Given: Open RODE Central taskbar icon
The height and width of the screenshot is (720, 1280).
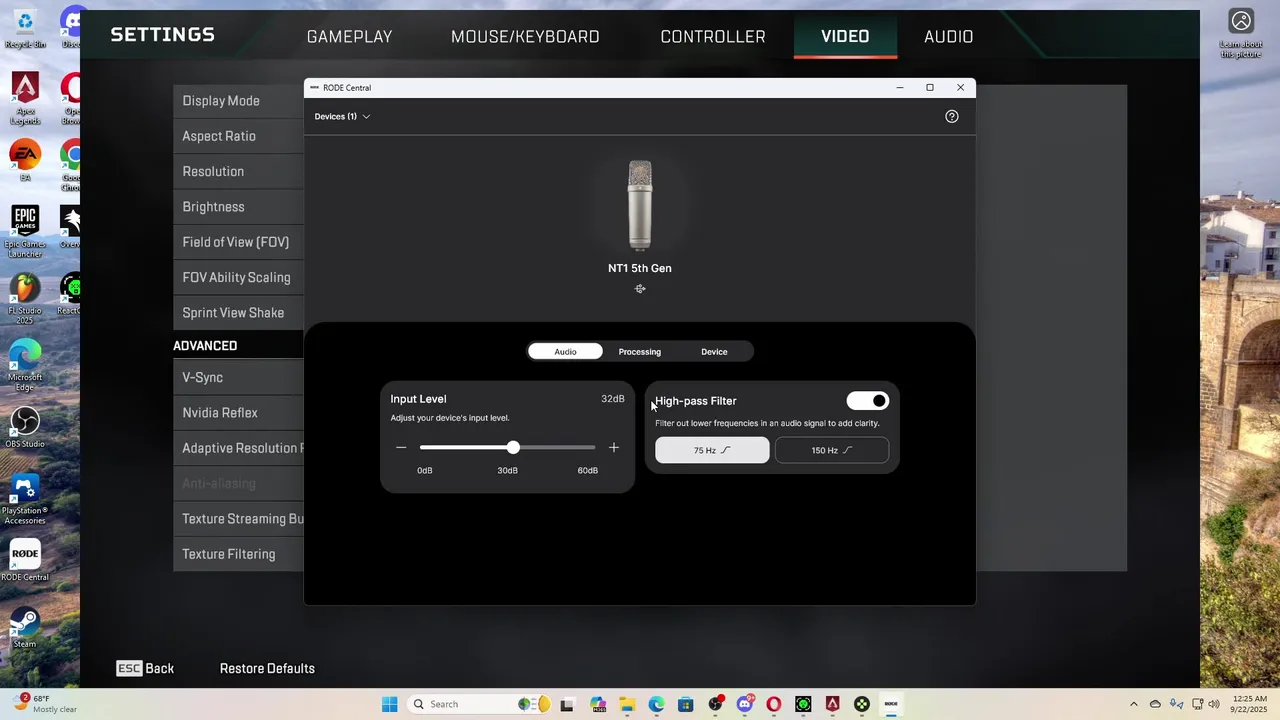Looking at the screenshot, I should [x=891, y=704].
